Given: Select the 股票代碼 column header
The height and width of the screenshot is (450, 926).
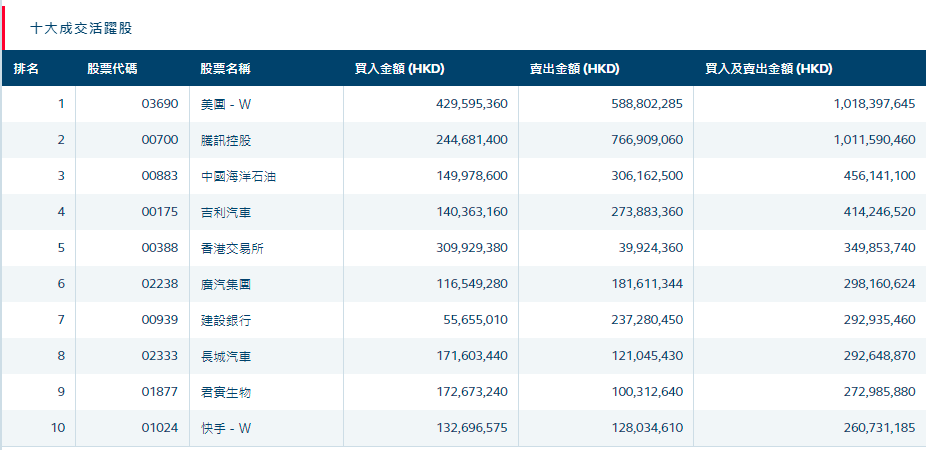Looking at the screenshot, I should pos(112,69).
